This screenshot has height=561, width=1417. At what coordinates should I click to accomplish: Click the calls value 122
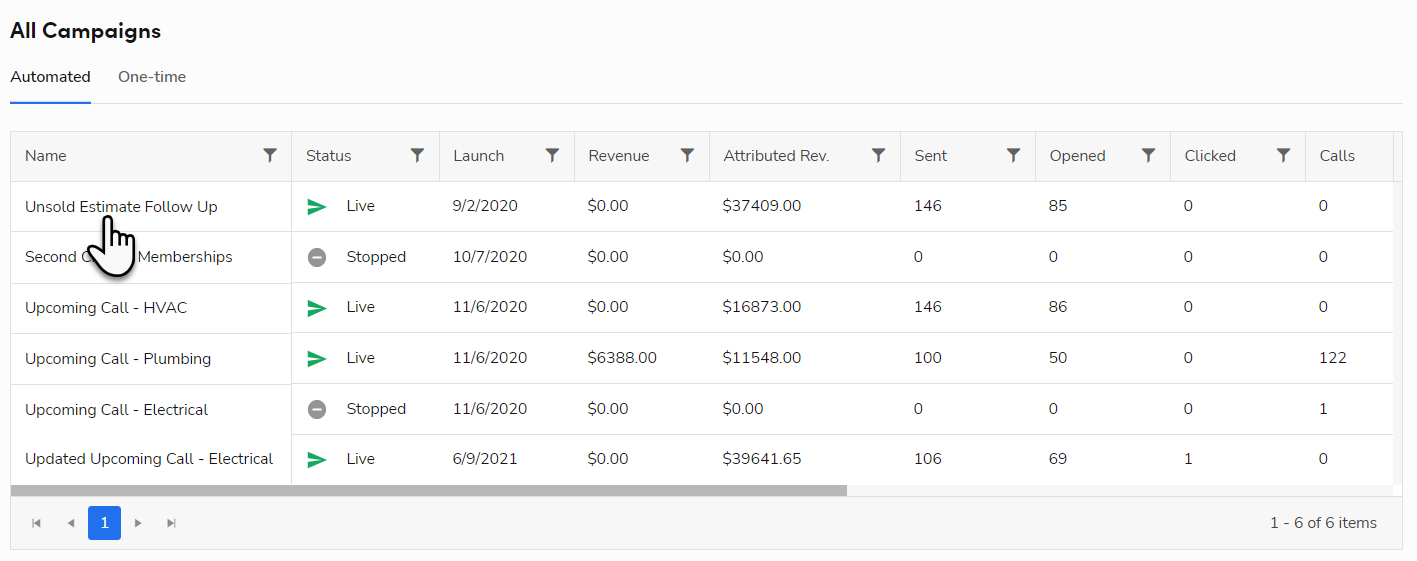1333,358
